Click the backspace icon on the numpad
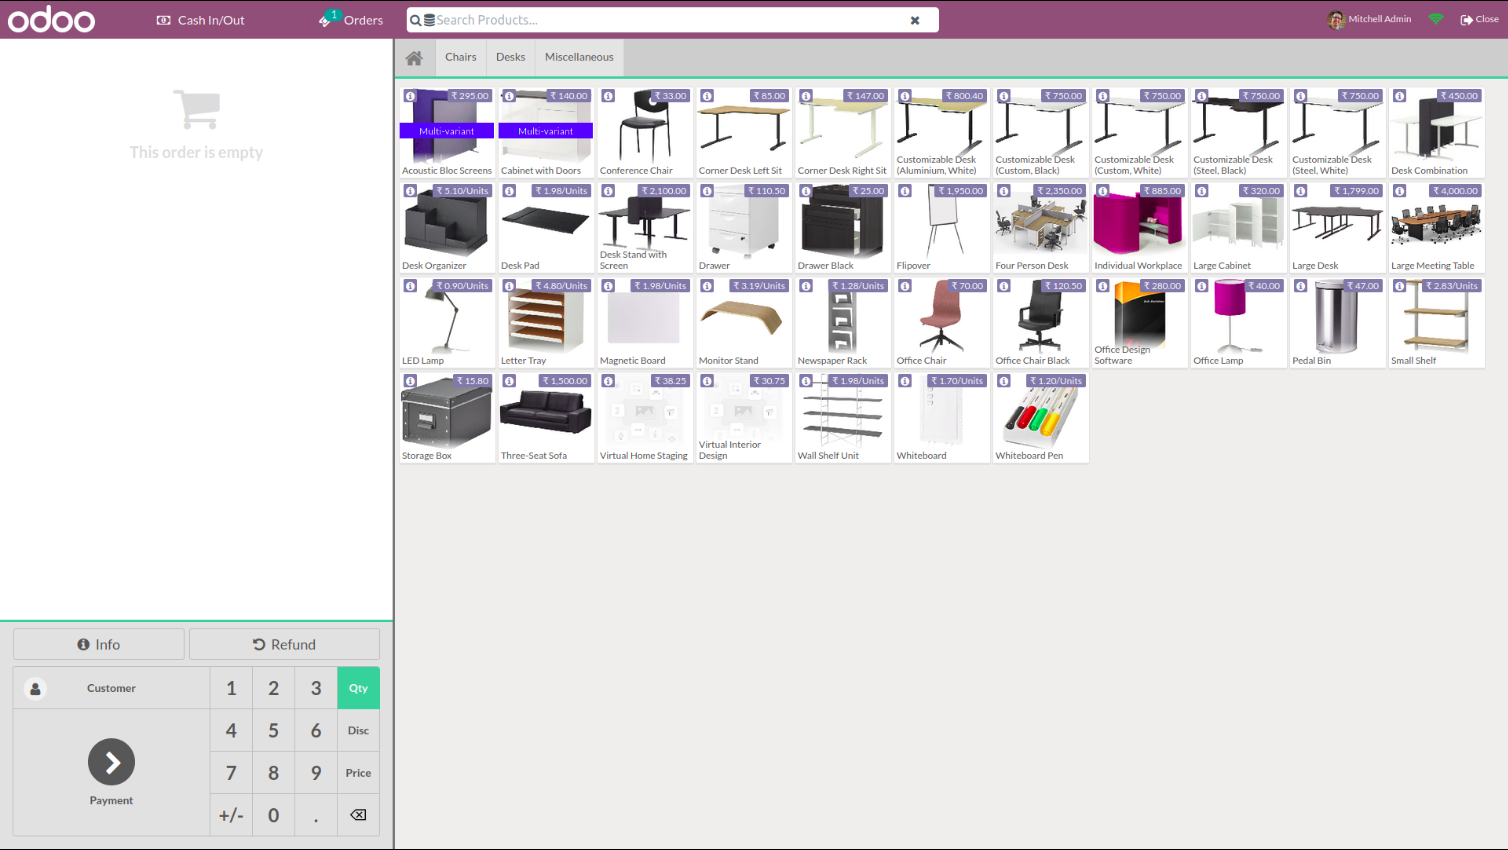The width and height of the screenshot is (1508, 850). [358, 815]
